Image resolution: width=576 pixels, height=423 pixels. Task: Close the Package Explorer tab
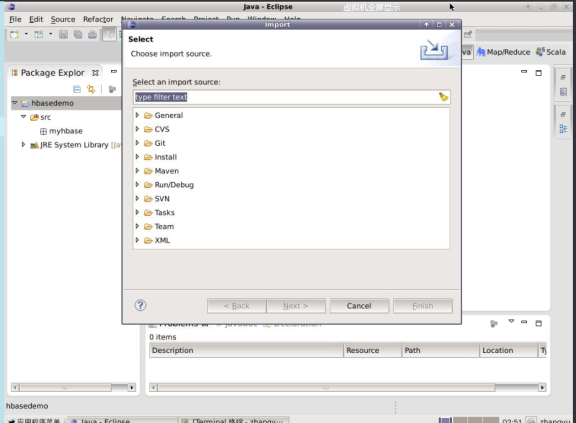(95, 73)
